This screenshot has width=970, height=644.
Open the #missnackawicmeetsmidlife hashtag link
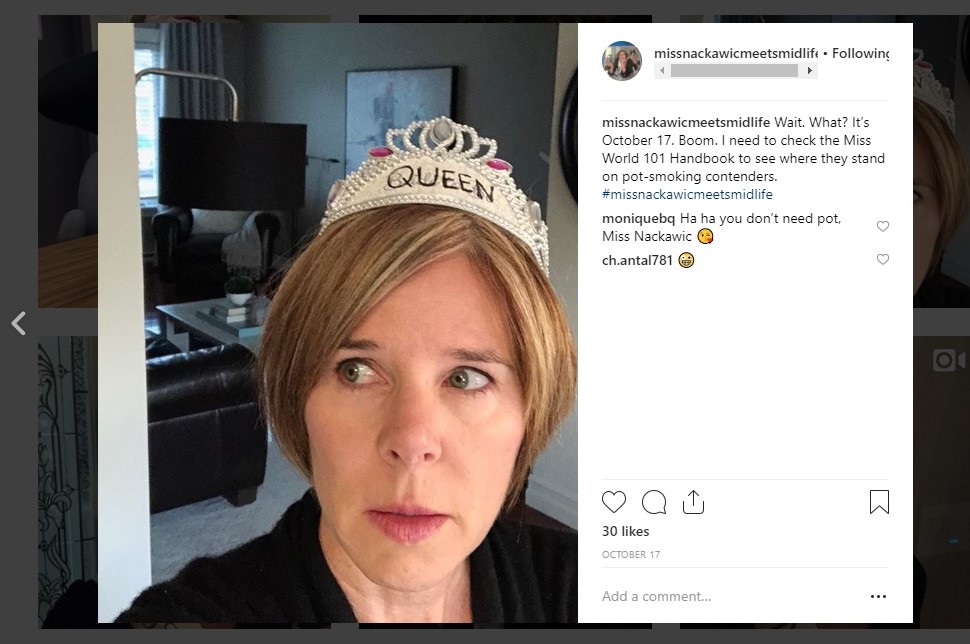coord(687,194)
